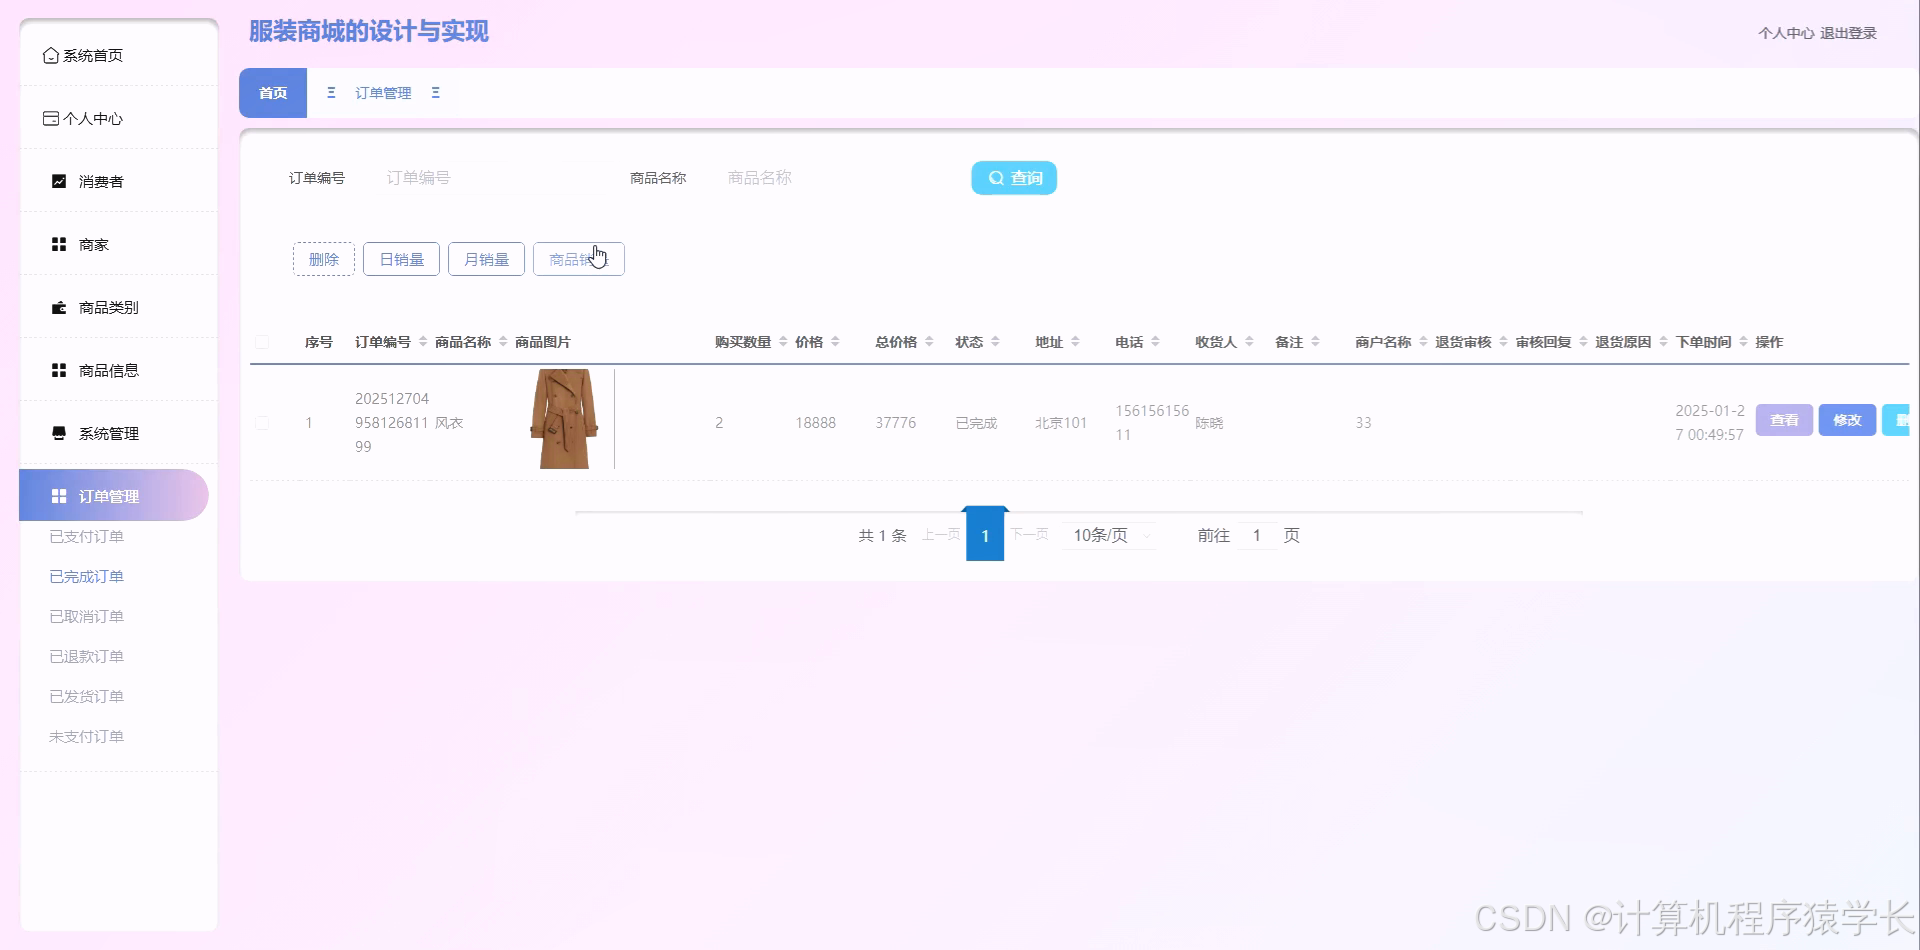The height and width of the screenshot is (950, 1920).
Task: Open the 已完成订单 submenu item
Action: 87,577
